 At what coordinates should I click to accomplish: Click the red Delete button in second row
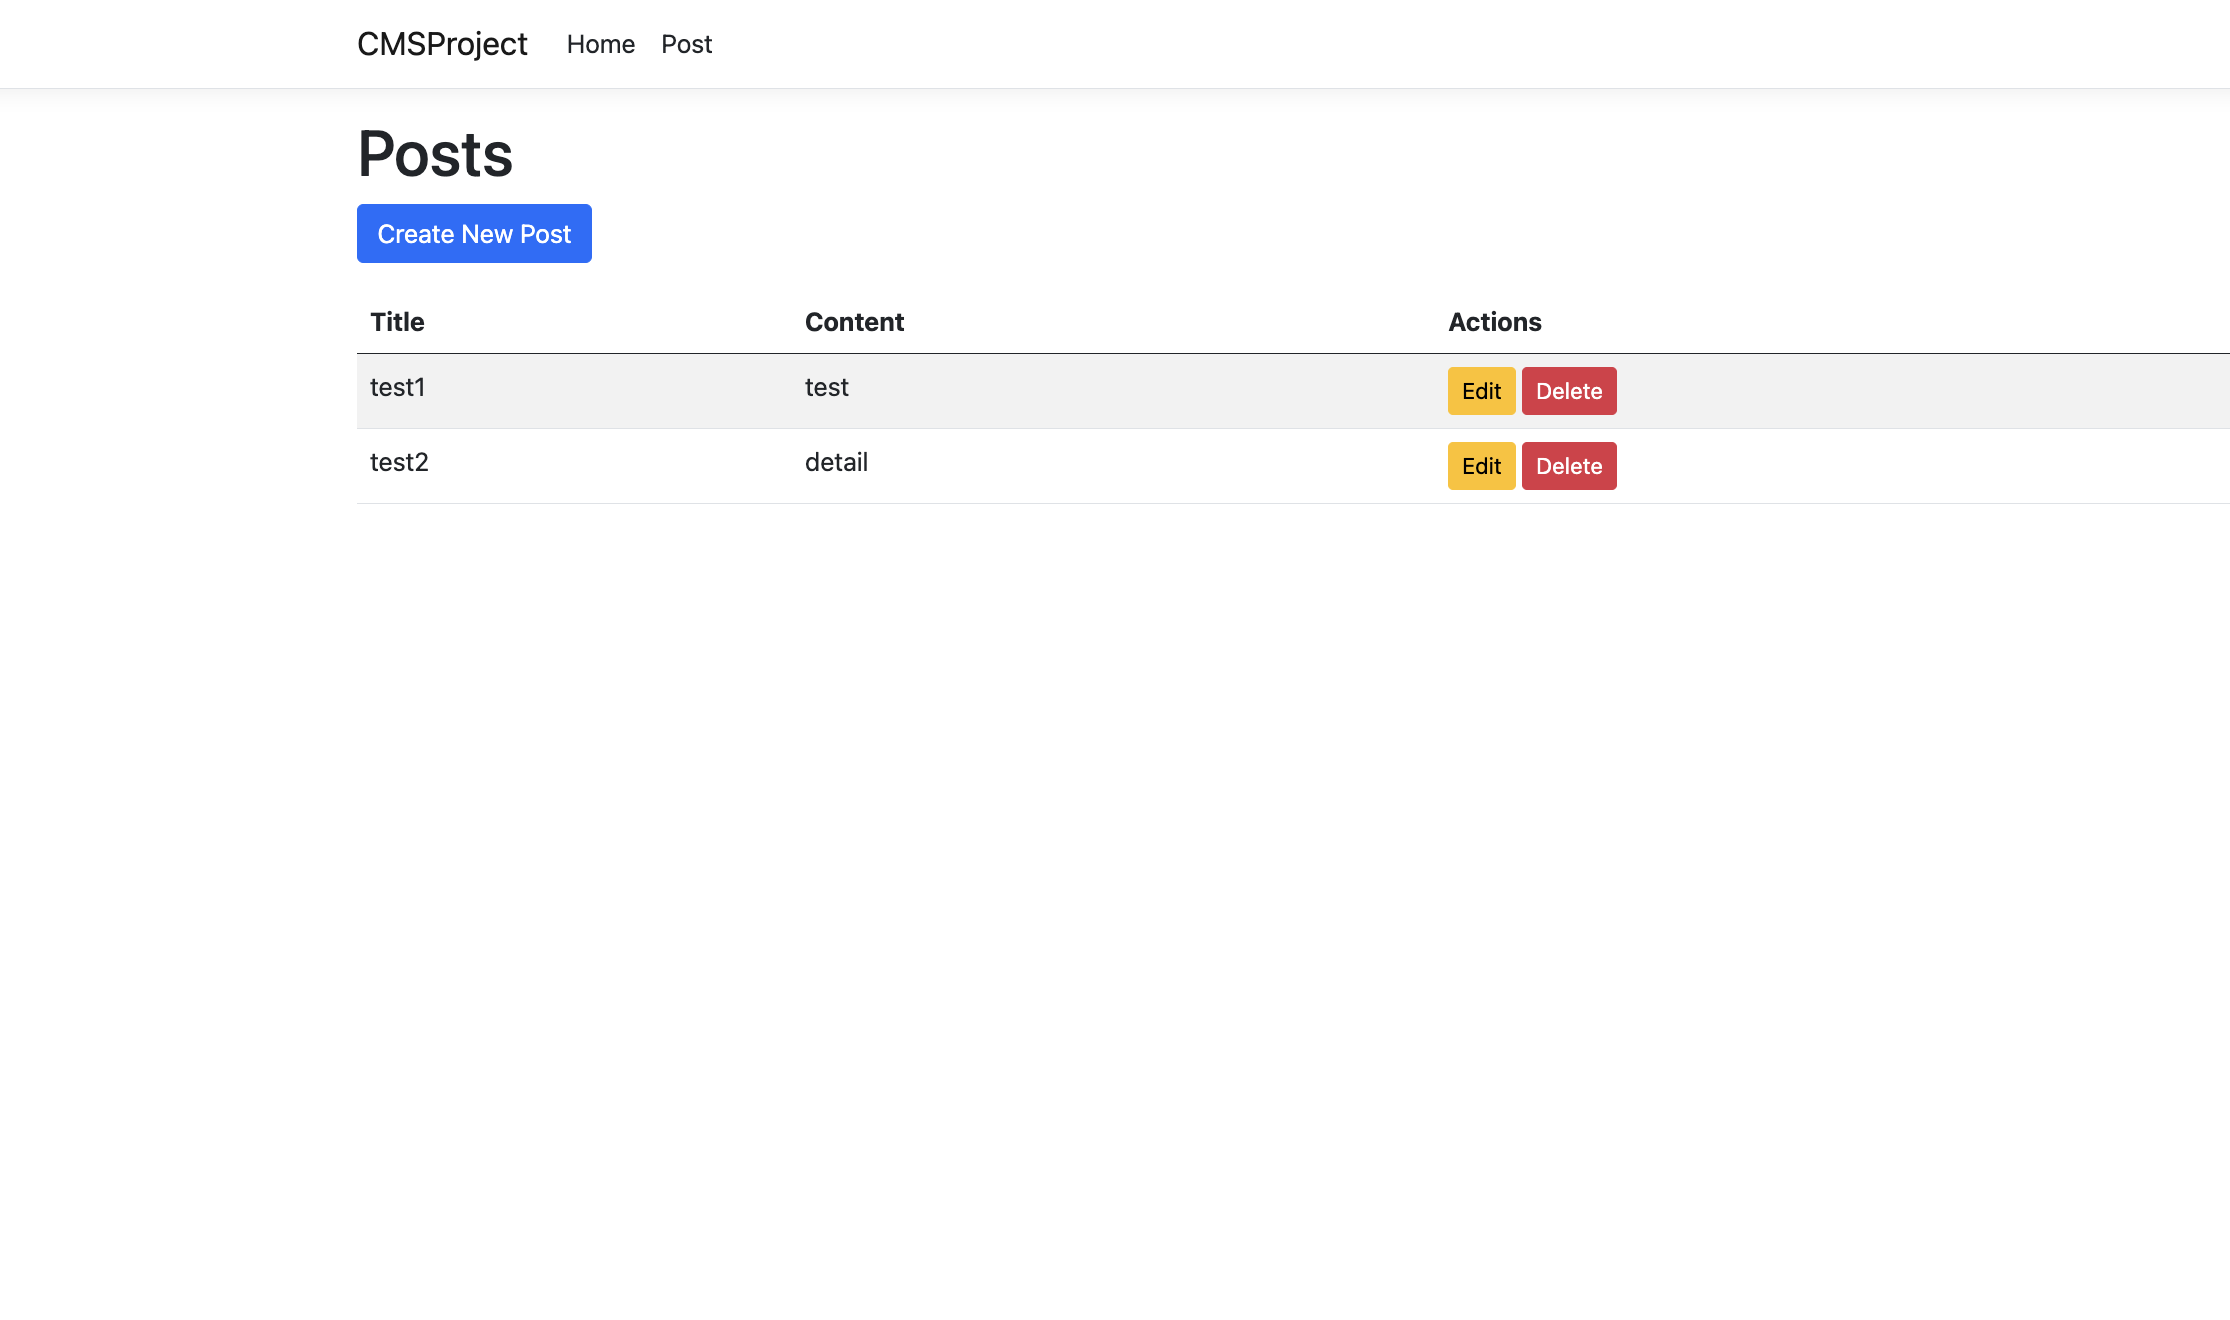[x=1568, y=466]
